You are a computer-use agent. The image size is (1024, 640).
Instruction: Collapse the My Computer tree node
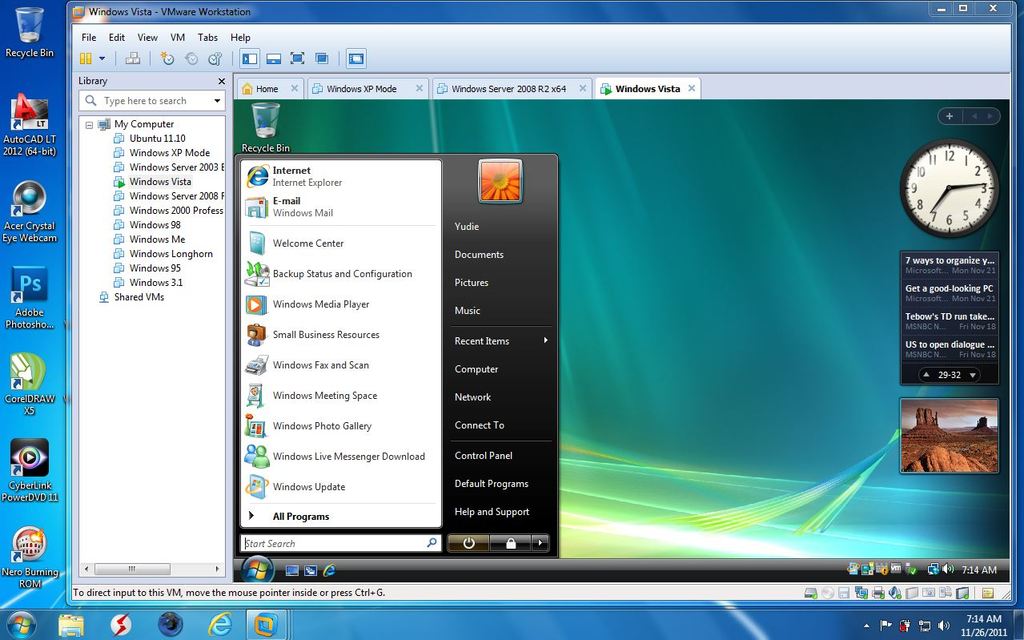(x=89, y=124)
